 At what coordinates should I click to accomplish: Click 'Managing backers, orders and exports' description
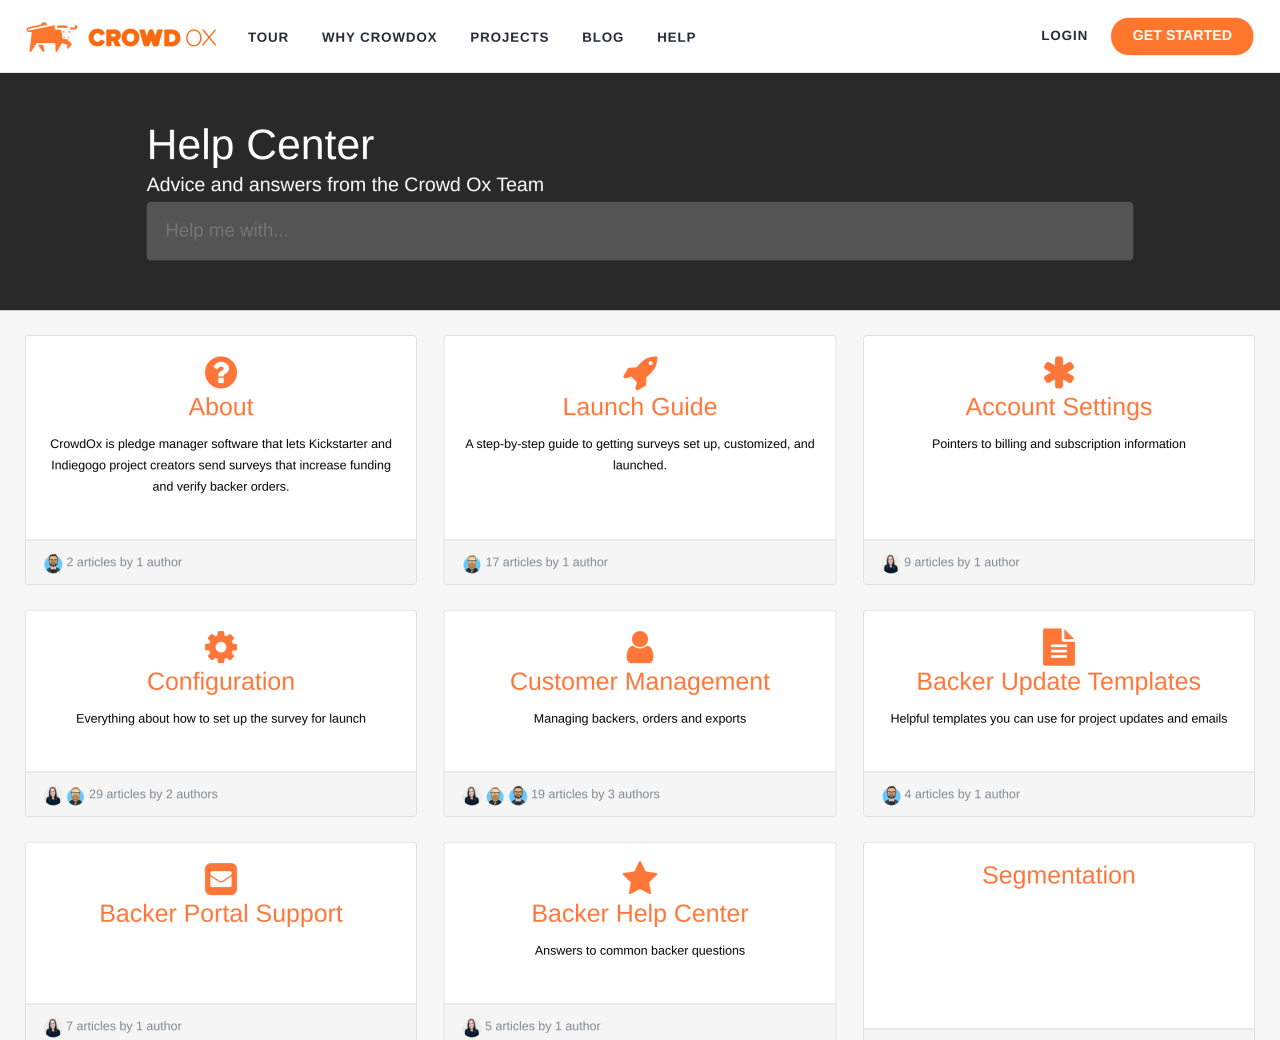click(640, 719)
